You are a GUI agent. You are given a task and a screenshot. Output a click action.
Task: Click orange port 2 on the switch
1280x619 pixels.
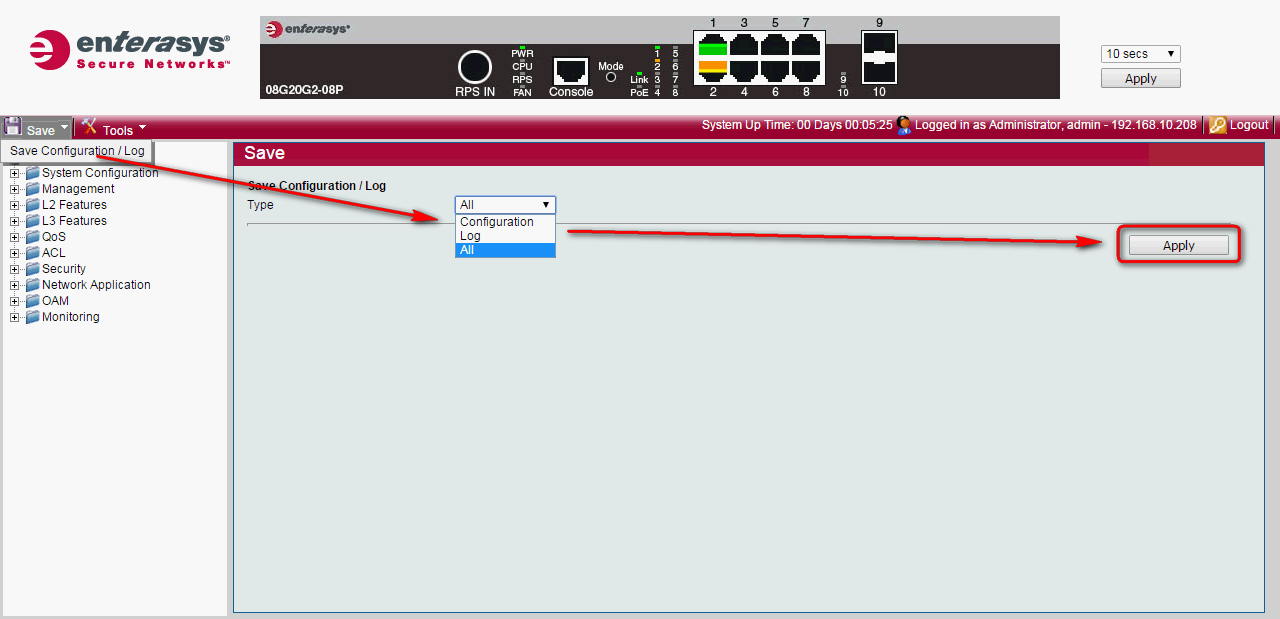[713, 69]
